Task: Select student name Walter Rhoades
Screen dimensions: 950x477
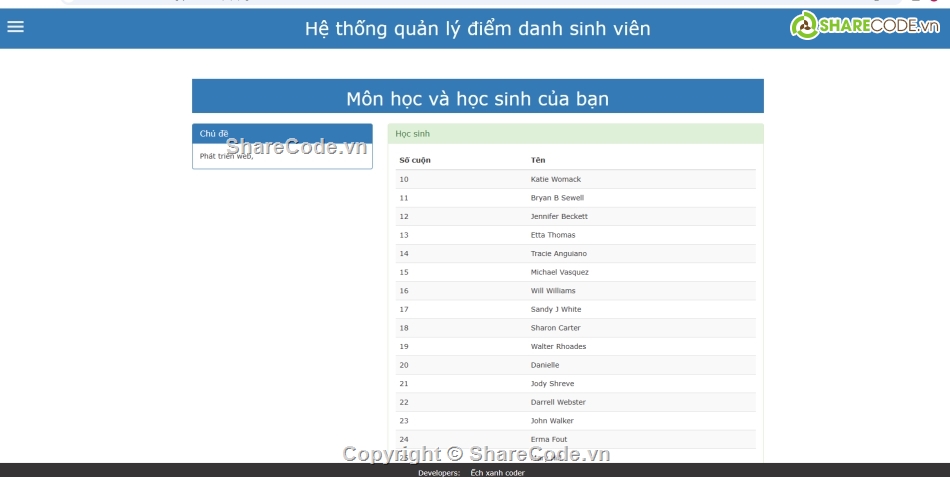Action: point(559,347)
